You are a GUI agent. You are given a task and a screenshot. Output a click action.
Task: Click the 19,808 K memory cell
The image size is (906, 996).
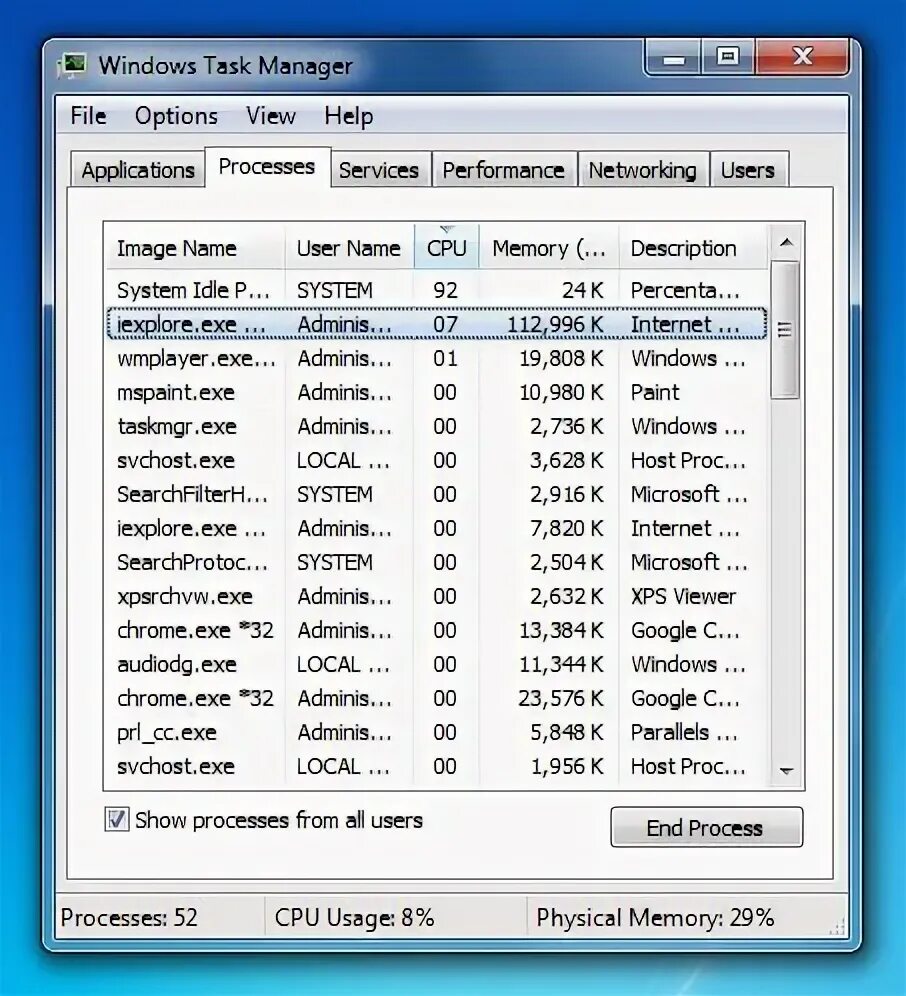coord(561,358)
